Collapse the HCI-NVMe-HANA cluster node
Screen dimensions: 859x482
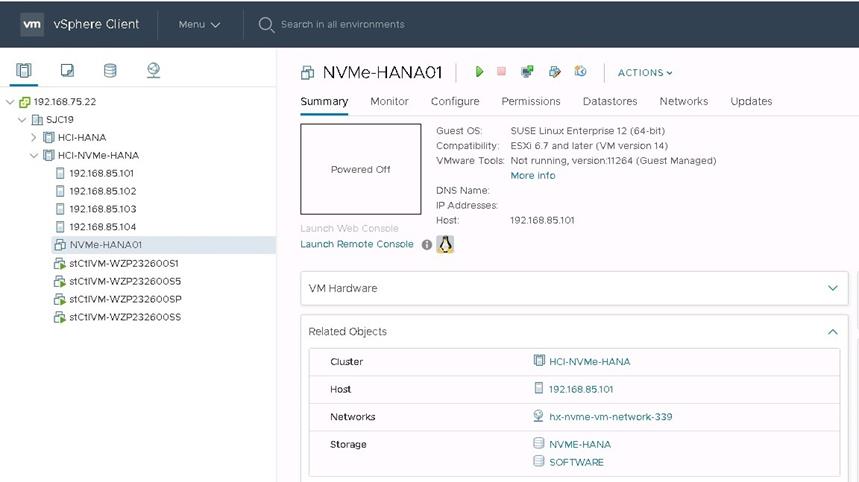click(x=34, y=156)
